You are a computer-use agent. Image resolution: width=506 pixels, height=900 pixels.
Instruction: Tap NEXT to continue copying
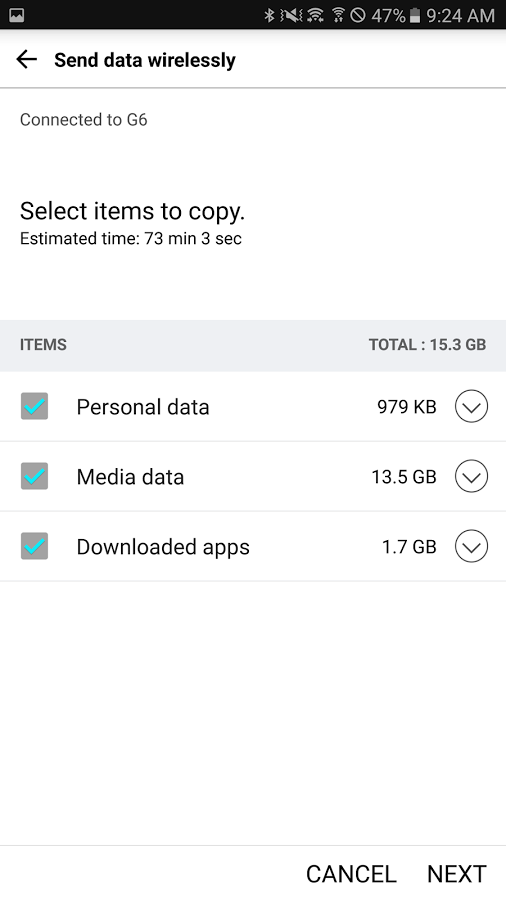pos(457,874)
